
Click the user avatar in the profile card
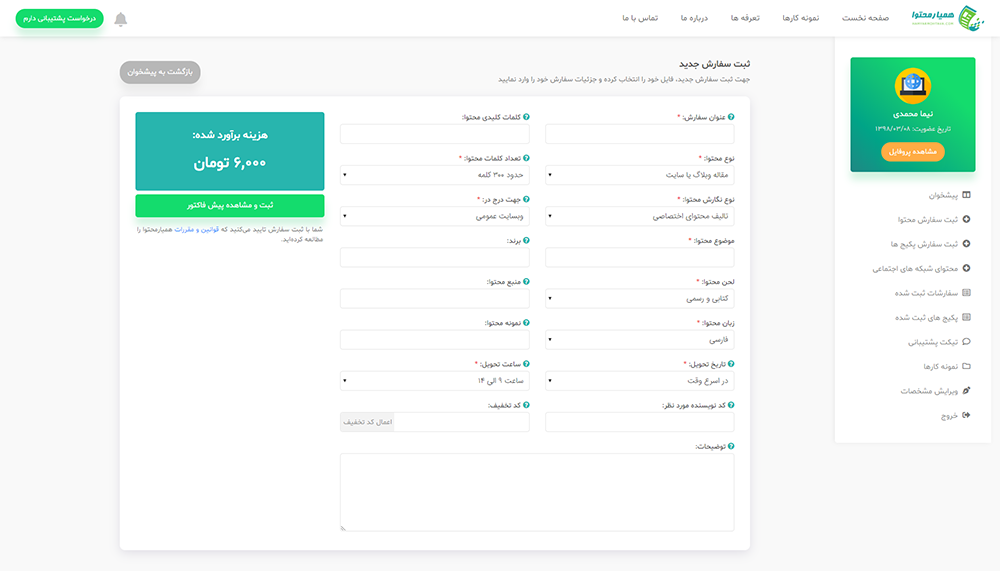[x=913, y=85]
